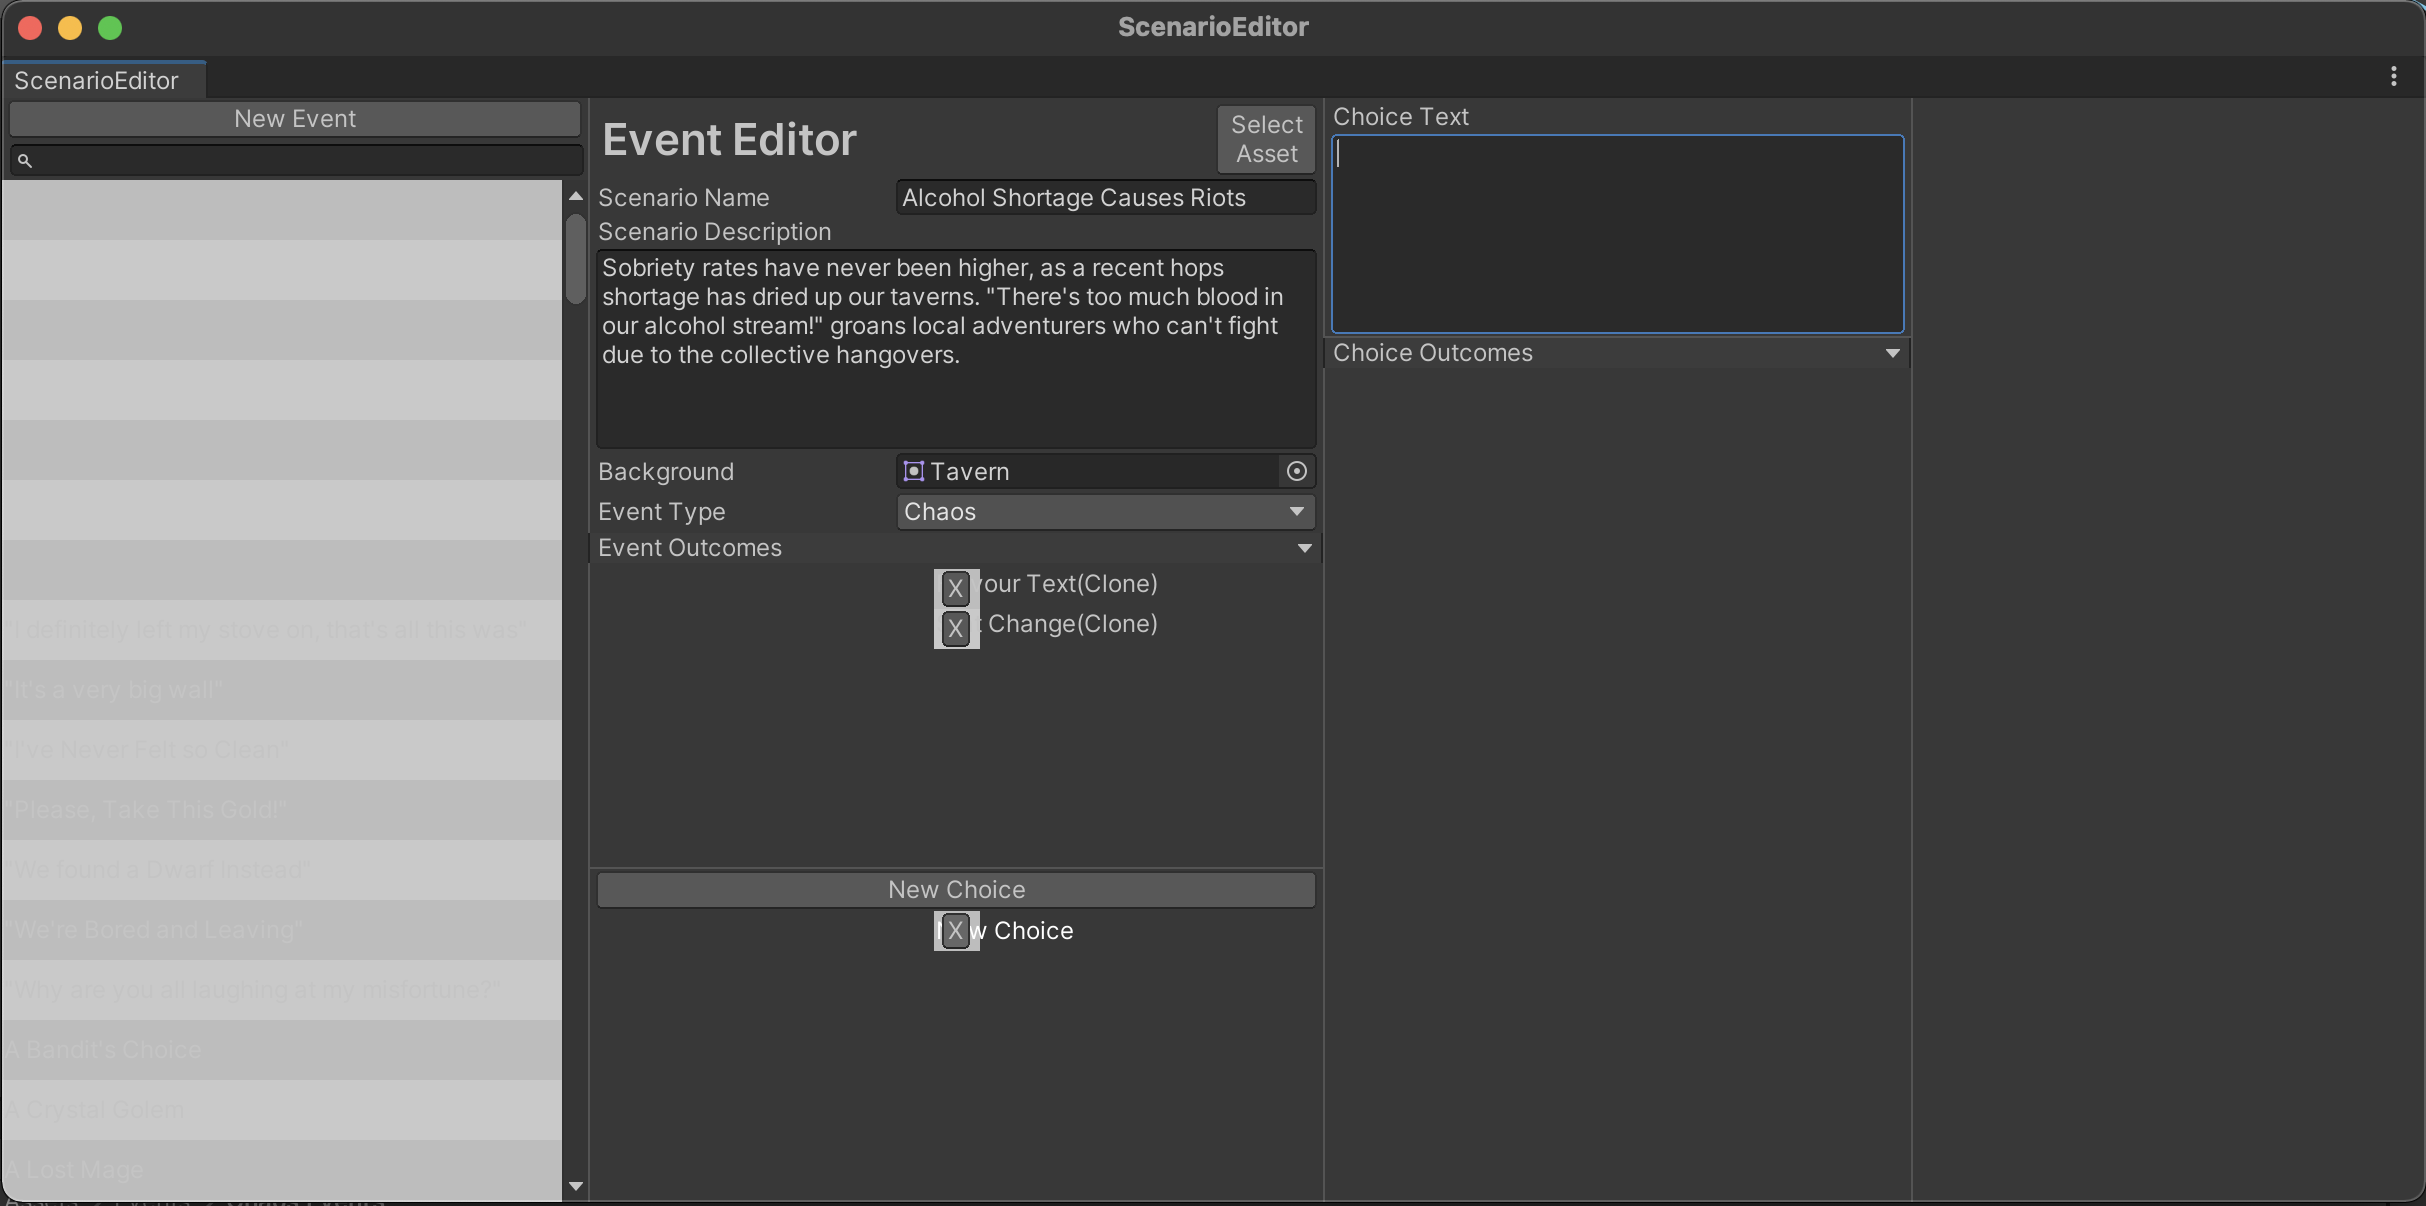Collapse the Event Outcomes section
2426x1206 pixels.
[1302, 548]
